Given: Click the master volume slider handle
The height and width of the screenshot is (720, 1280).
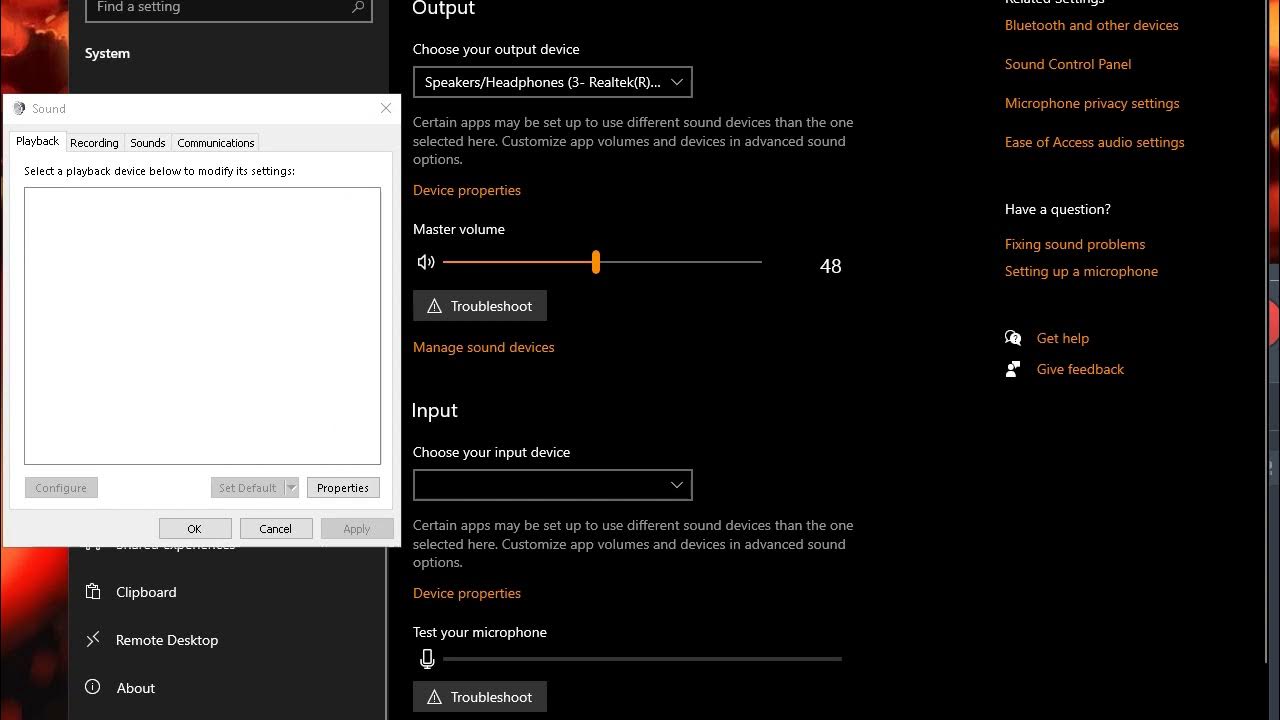Looking at the screenshot, I should point(596,262).
